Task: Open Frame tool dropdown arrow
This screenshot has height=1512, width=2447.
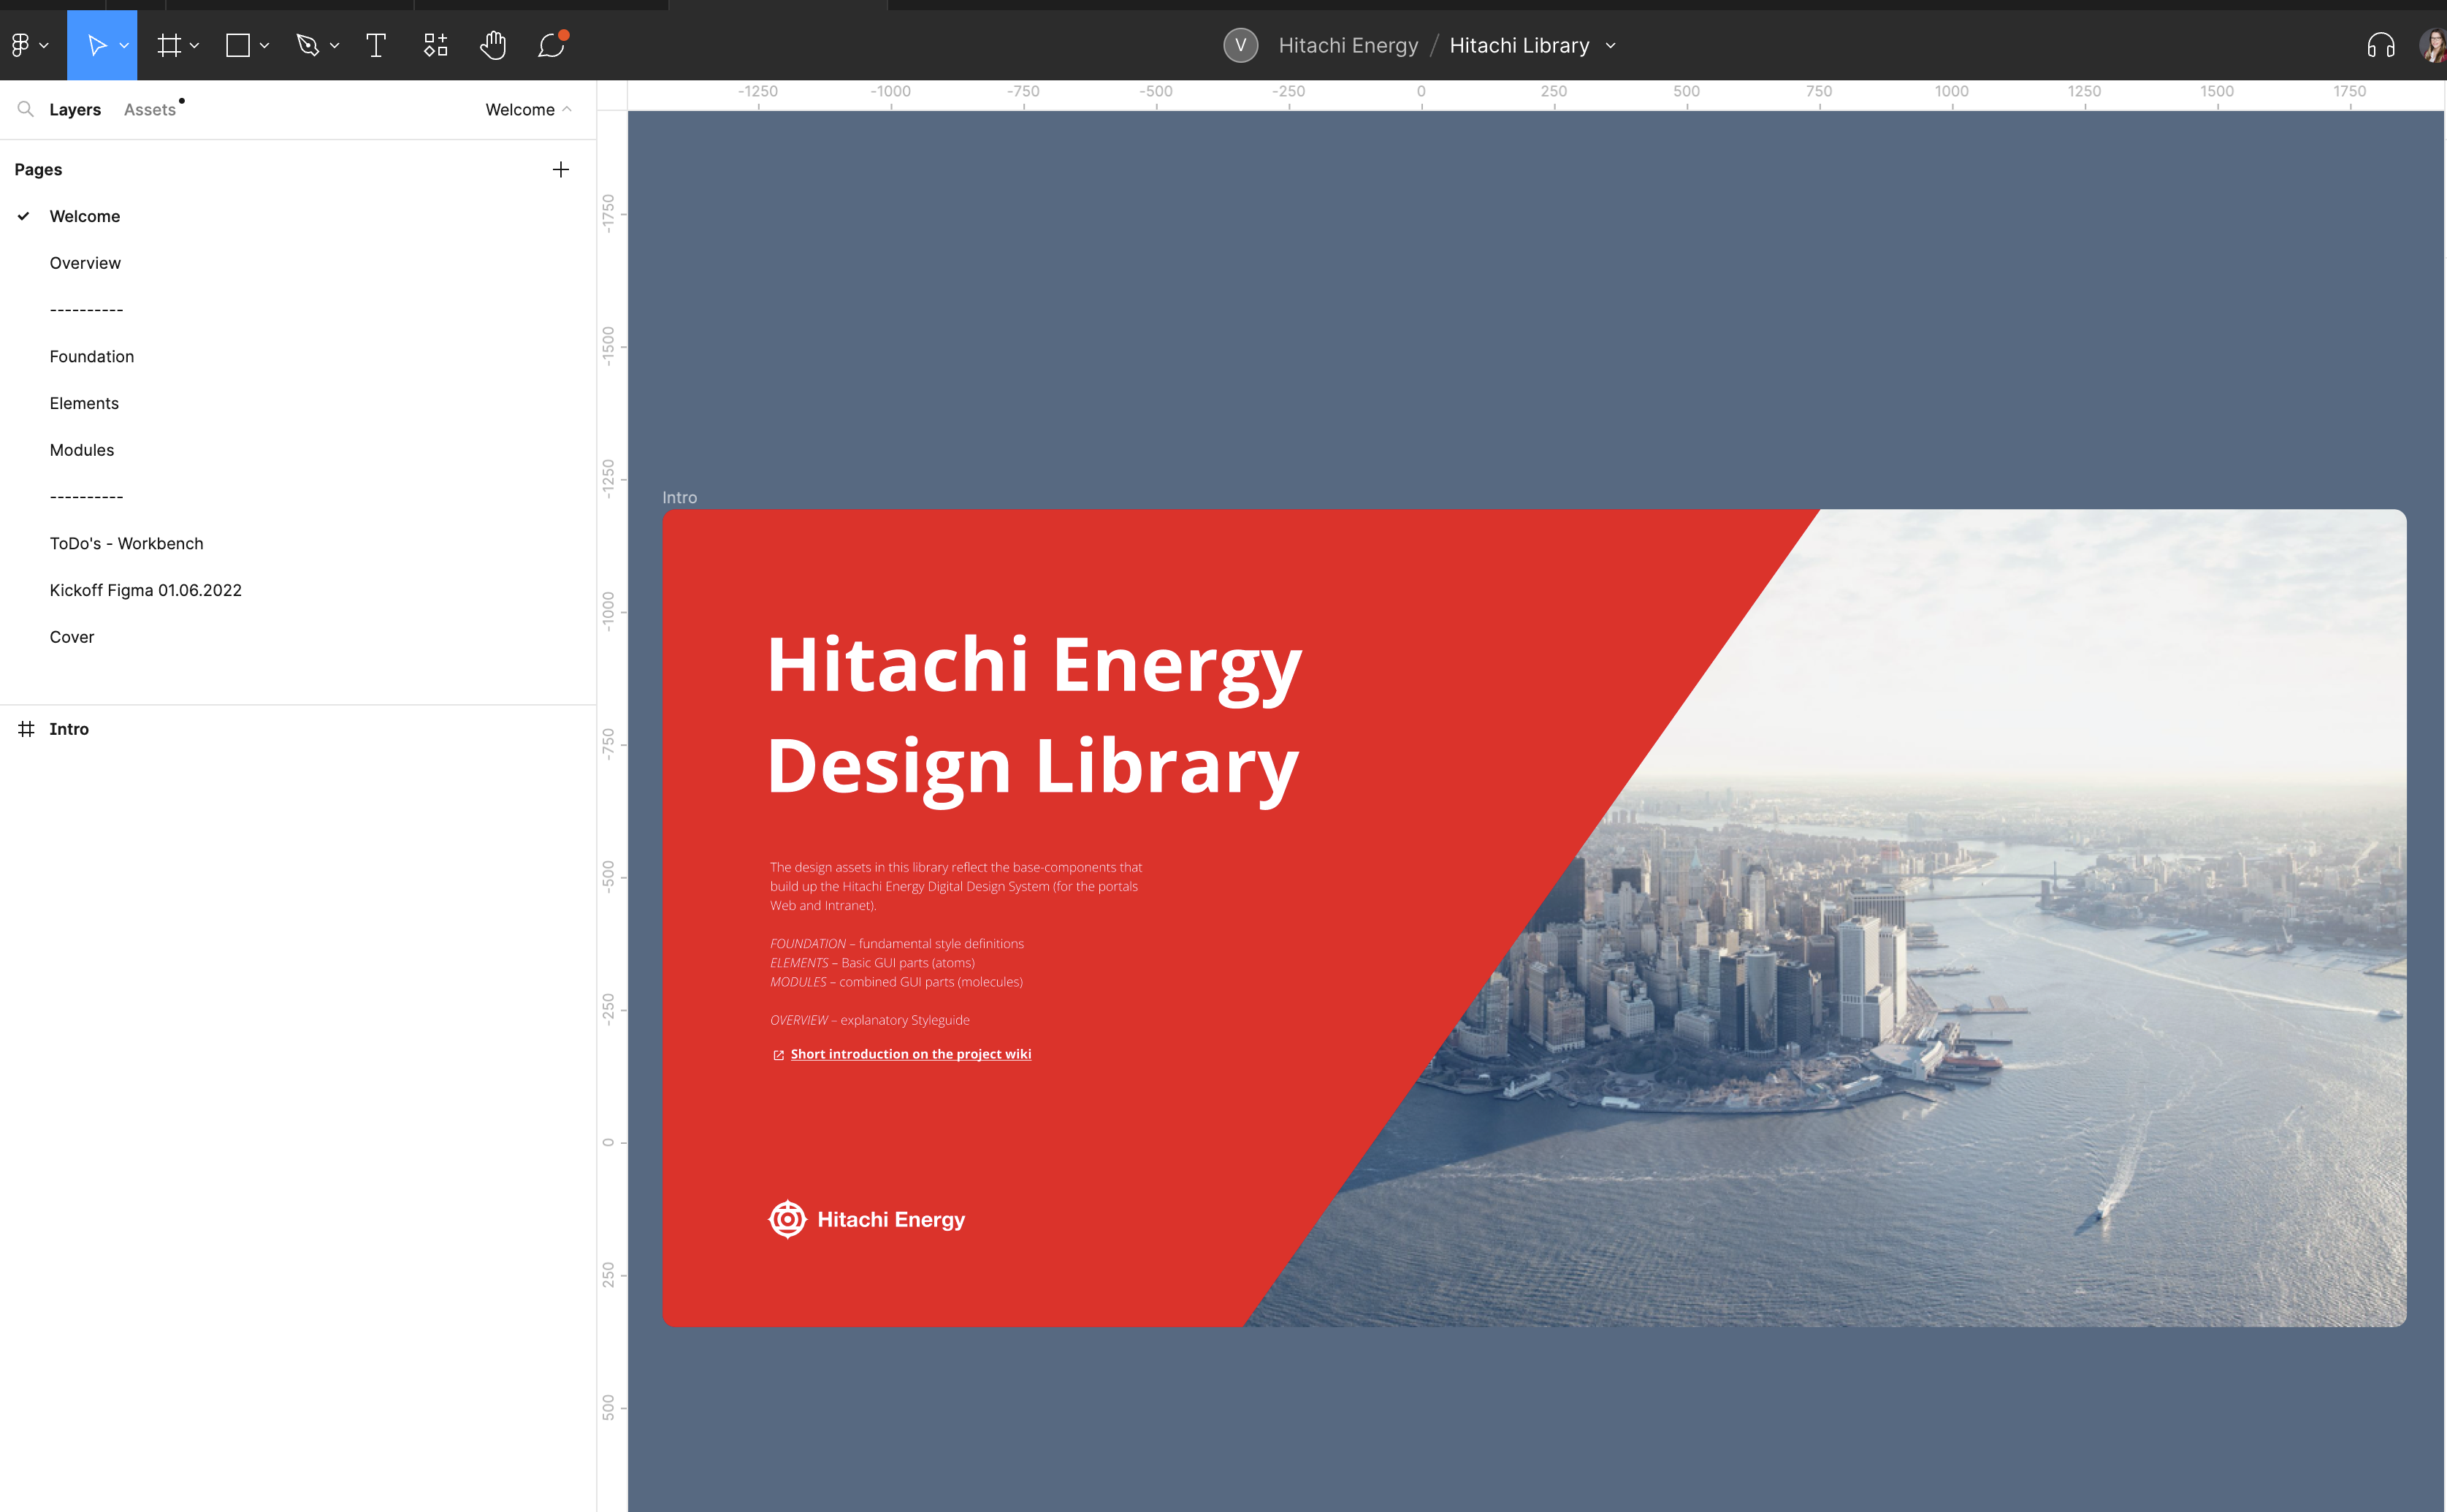Action: tap(194, 46)
